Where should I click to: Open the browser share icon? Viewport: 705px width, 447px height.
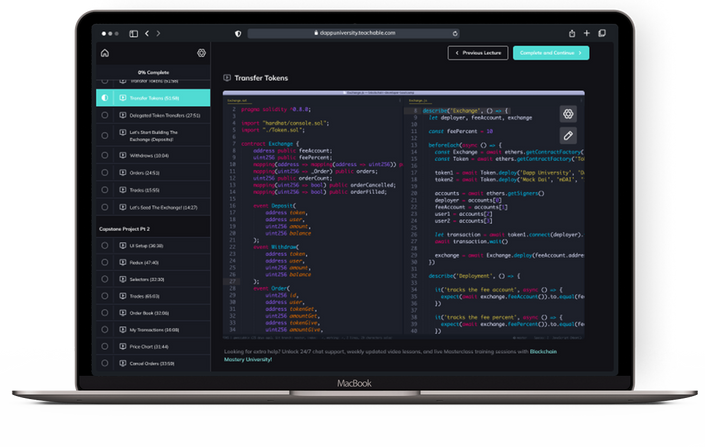tap(572, 33)
